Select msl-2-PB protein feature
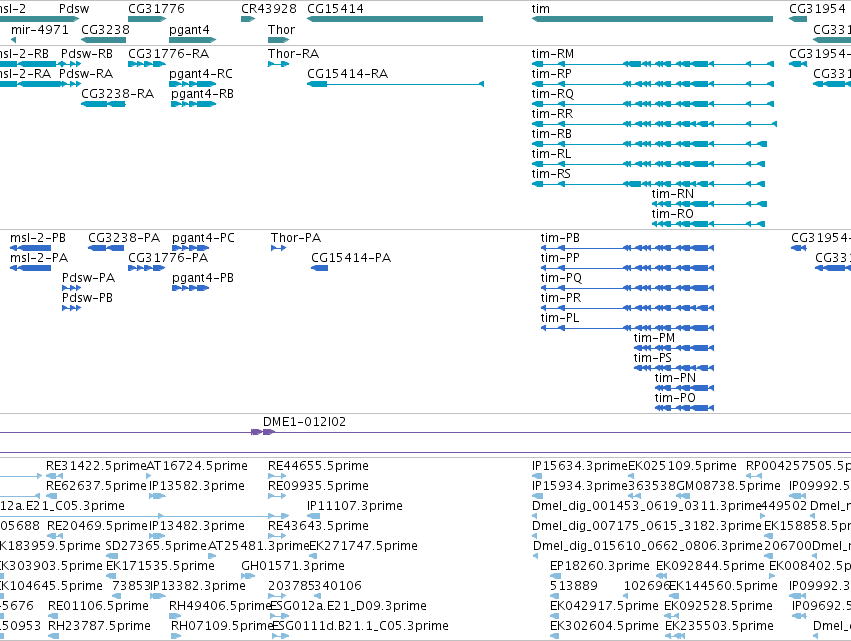851x641 pixels. pyautogui.click(x=31, y=248)
